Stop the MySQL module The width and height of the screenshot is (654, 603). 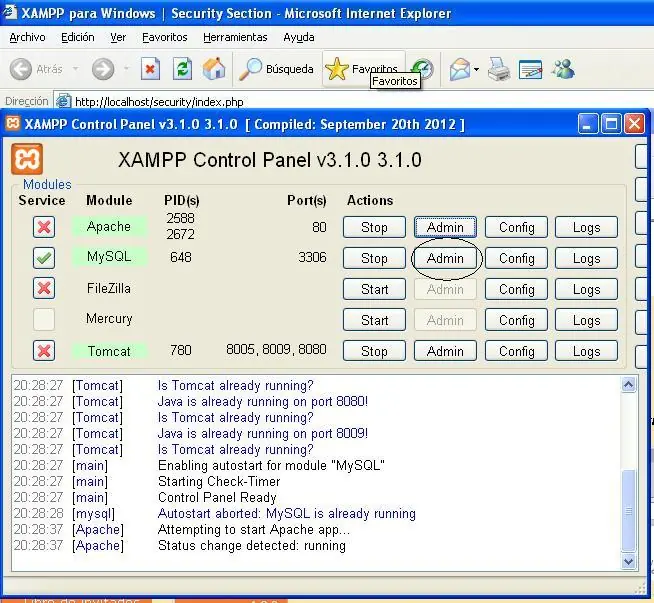point(374,258)
